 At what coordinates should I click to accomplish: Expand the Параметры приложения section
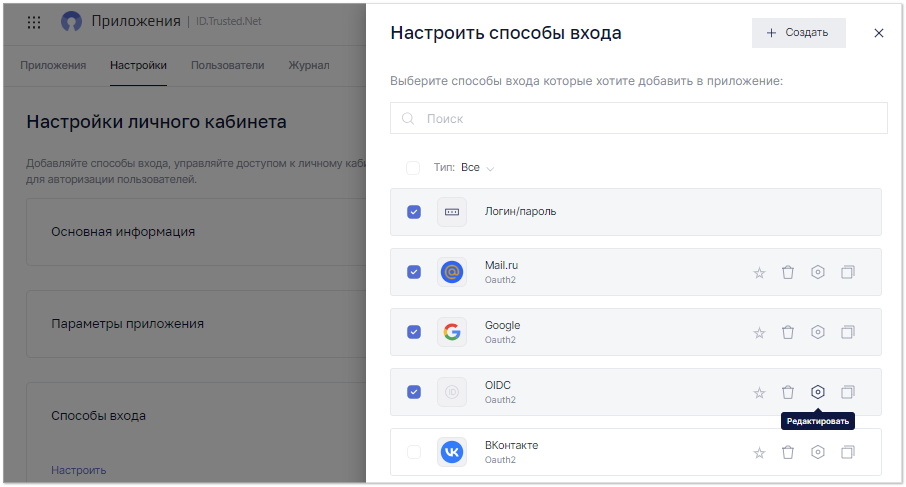[196, 324]
